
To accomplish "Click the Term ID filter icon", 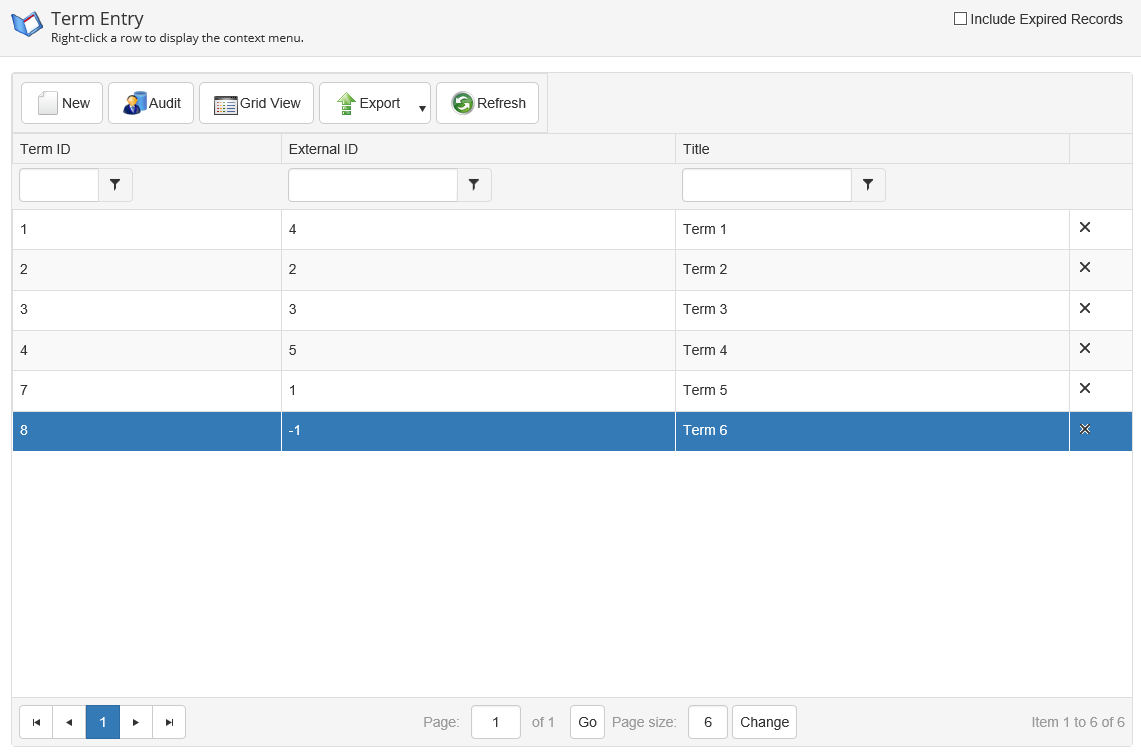I will 115,185.
